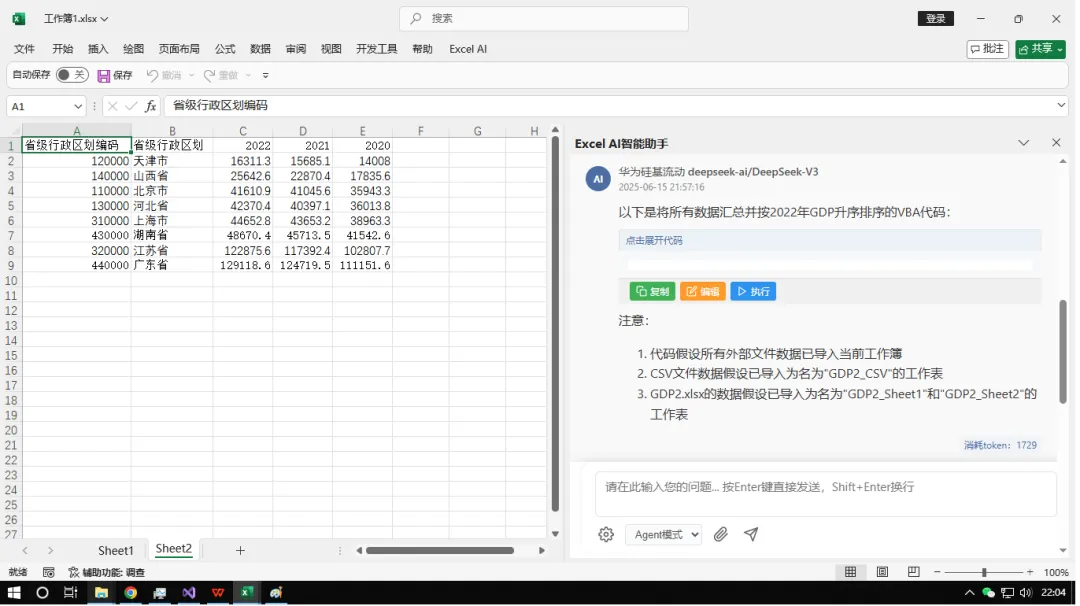Viewport: 1080px width, 606px height.
Task: Click the question input field in AI panel
Action: click(825, 494)
